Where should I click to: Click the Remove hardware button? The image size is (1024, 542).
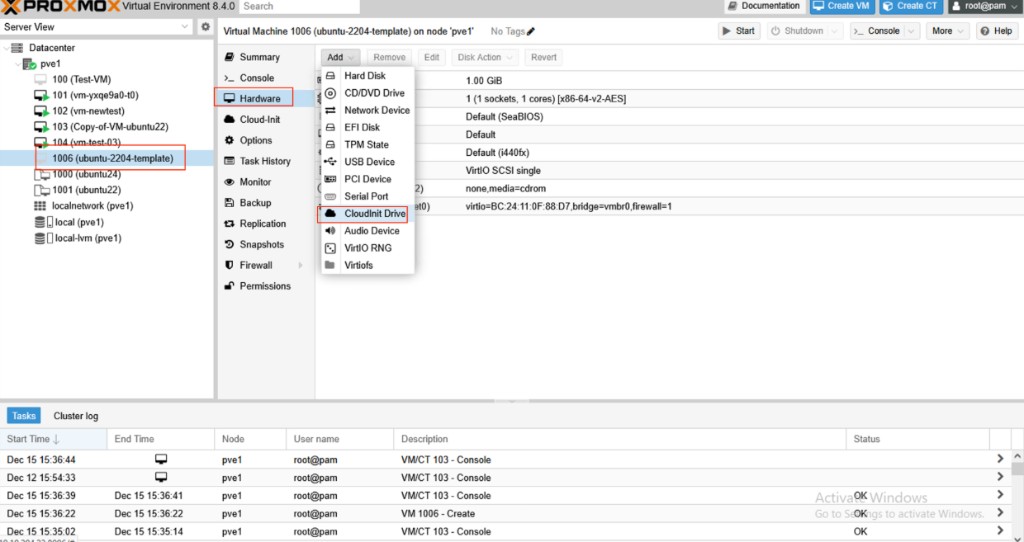pyautogui.click(x=389, y=57)
